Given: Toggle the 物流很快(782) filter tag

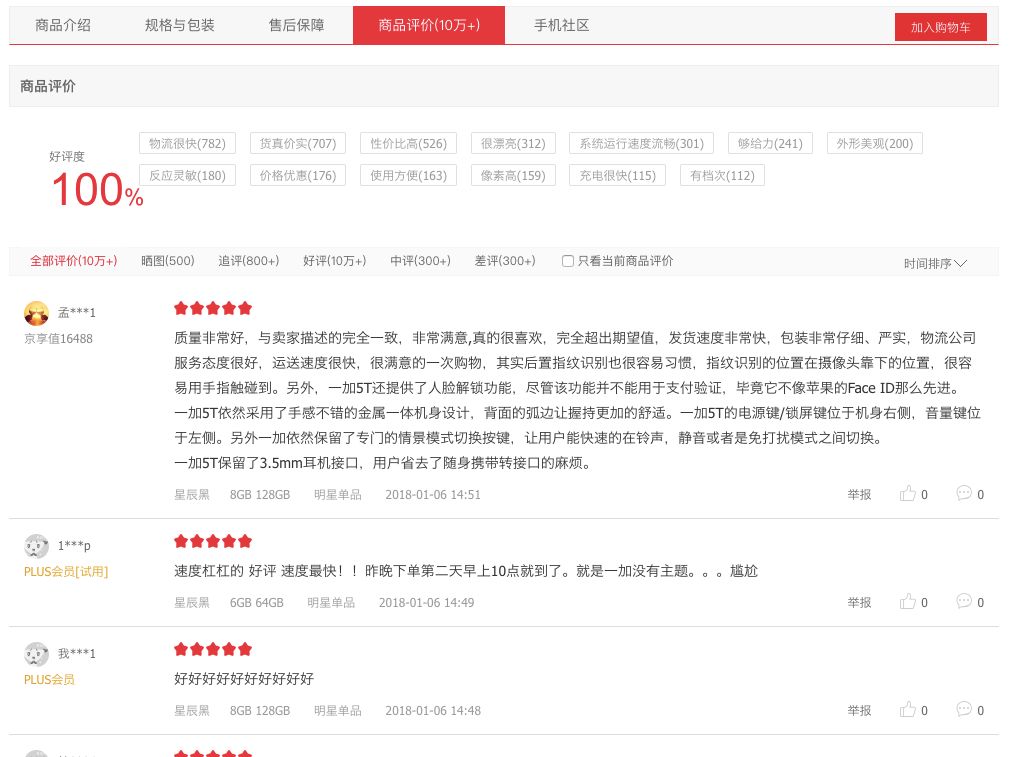Looking at the screenshot, I should [x=185, y=143].
